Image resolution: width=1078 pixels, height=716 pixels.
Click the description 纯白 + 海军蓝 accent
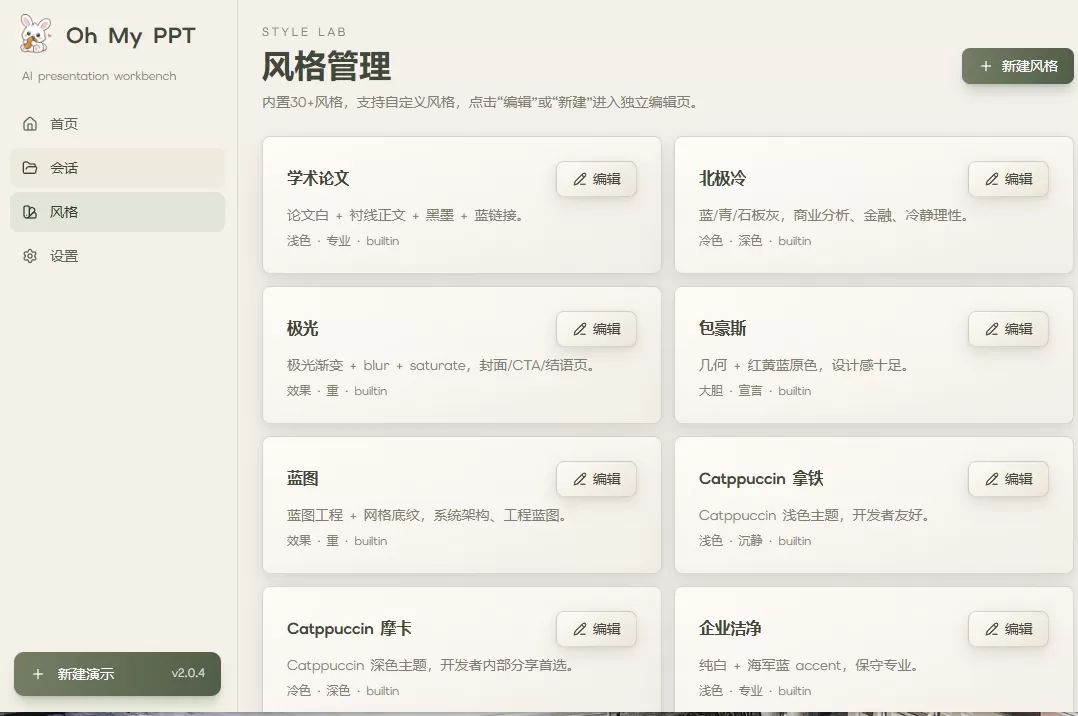(x=808, y=665)
